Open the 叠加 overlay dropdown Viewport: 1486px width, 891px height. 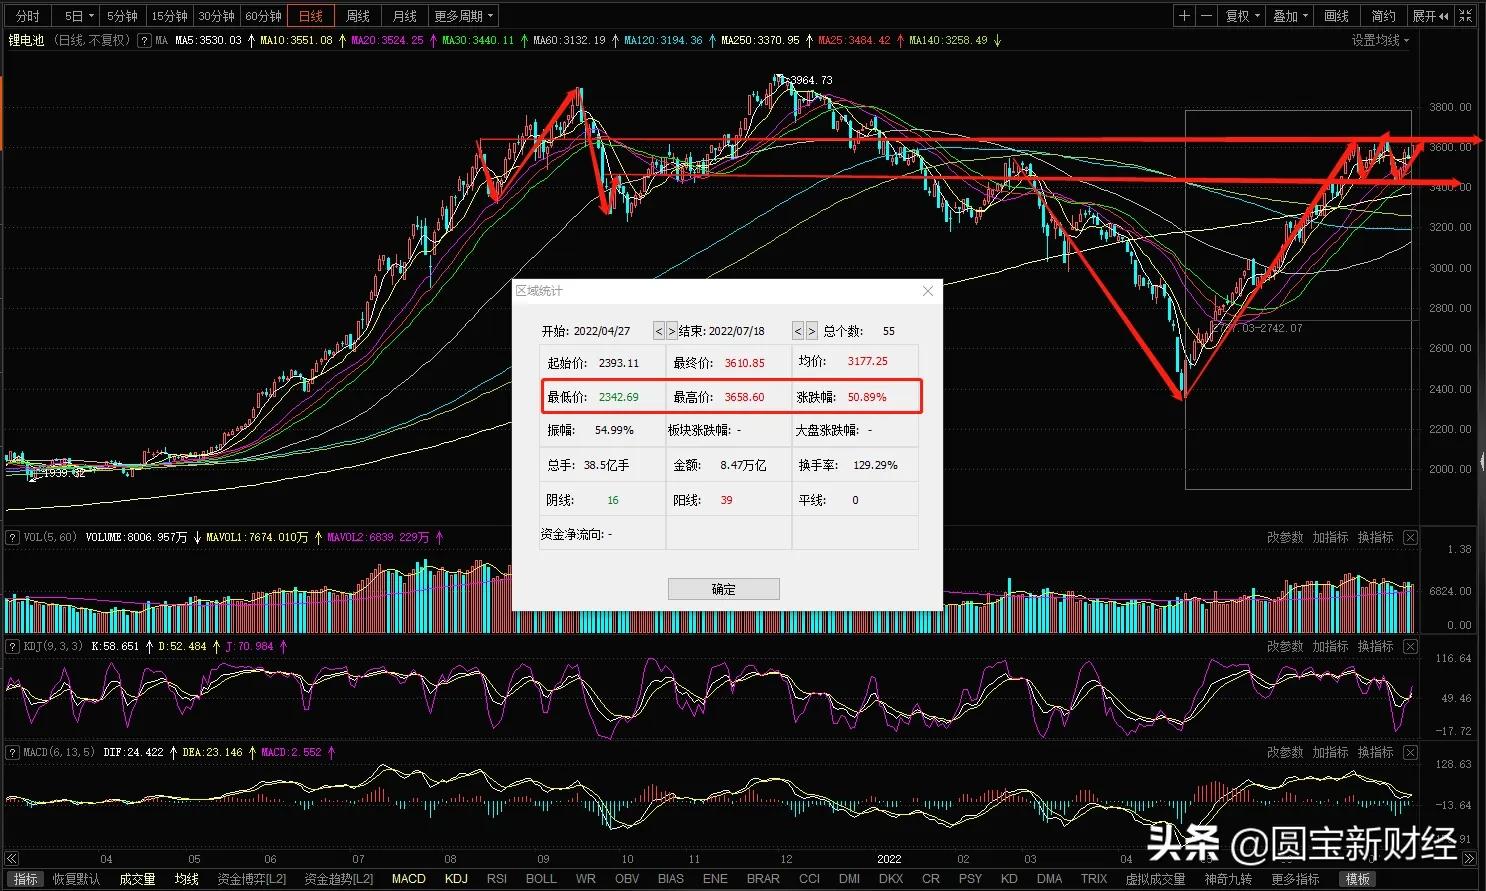coord(1290,16)
